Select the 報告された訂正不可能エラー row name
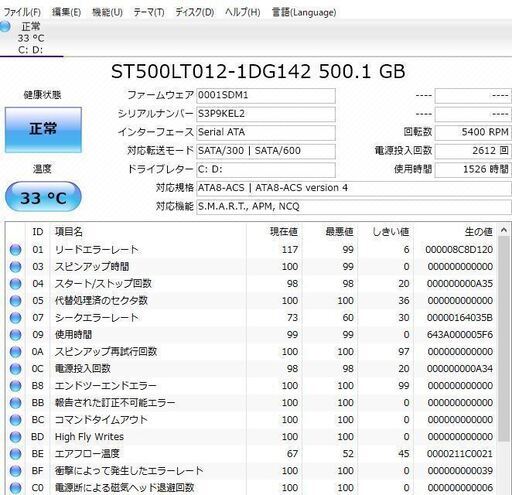Image resolution: width=512 pixels, height=495 pixels. point(115,403)
